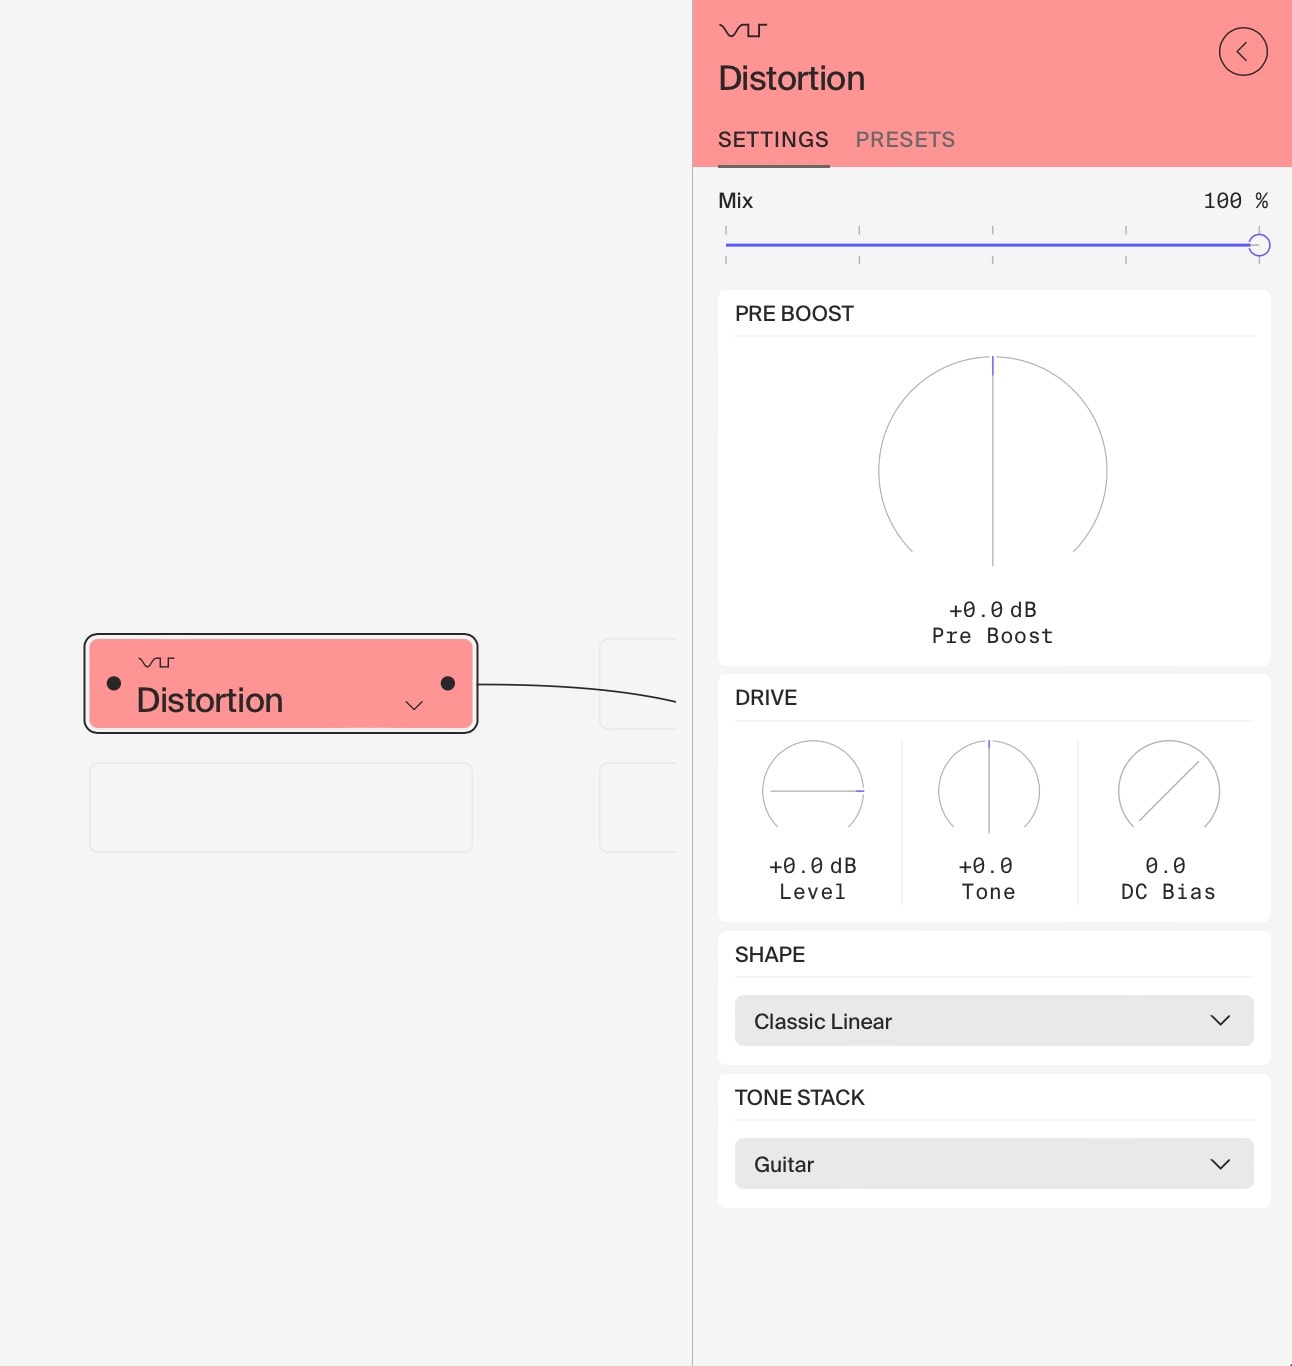This screenshot has width=1292, height=1366.
Task: Click the DRIVE section header
Action: pos(766,697)
